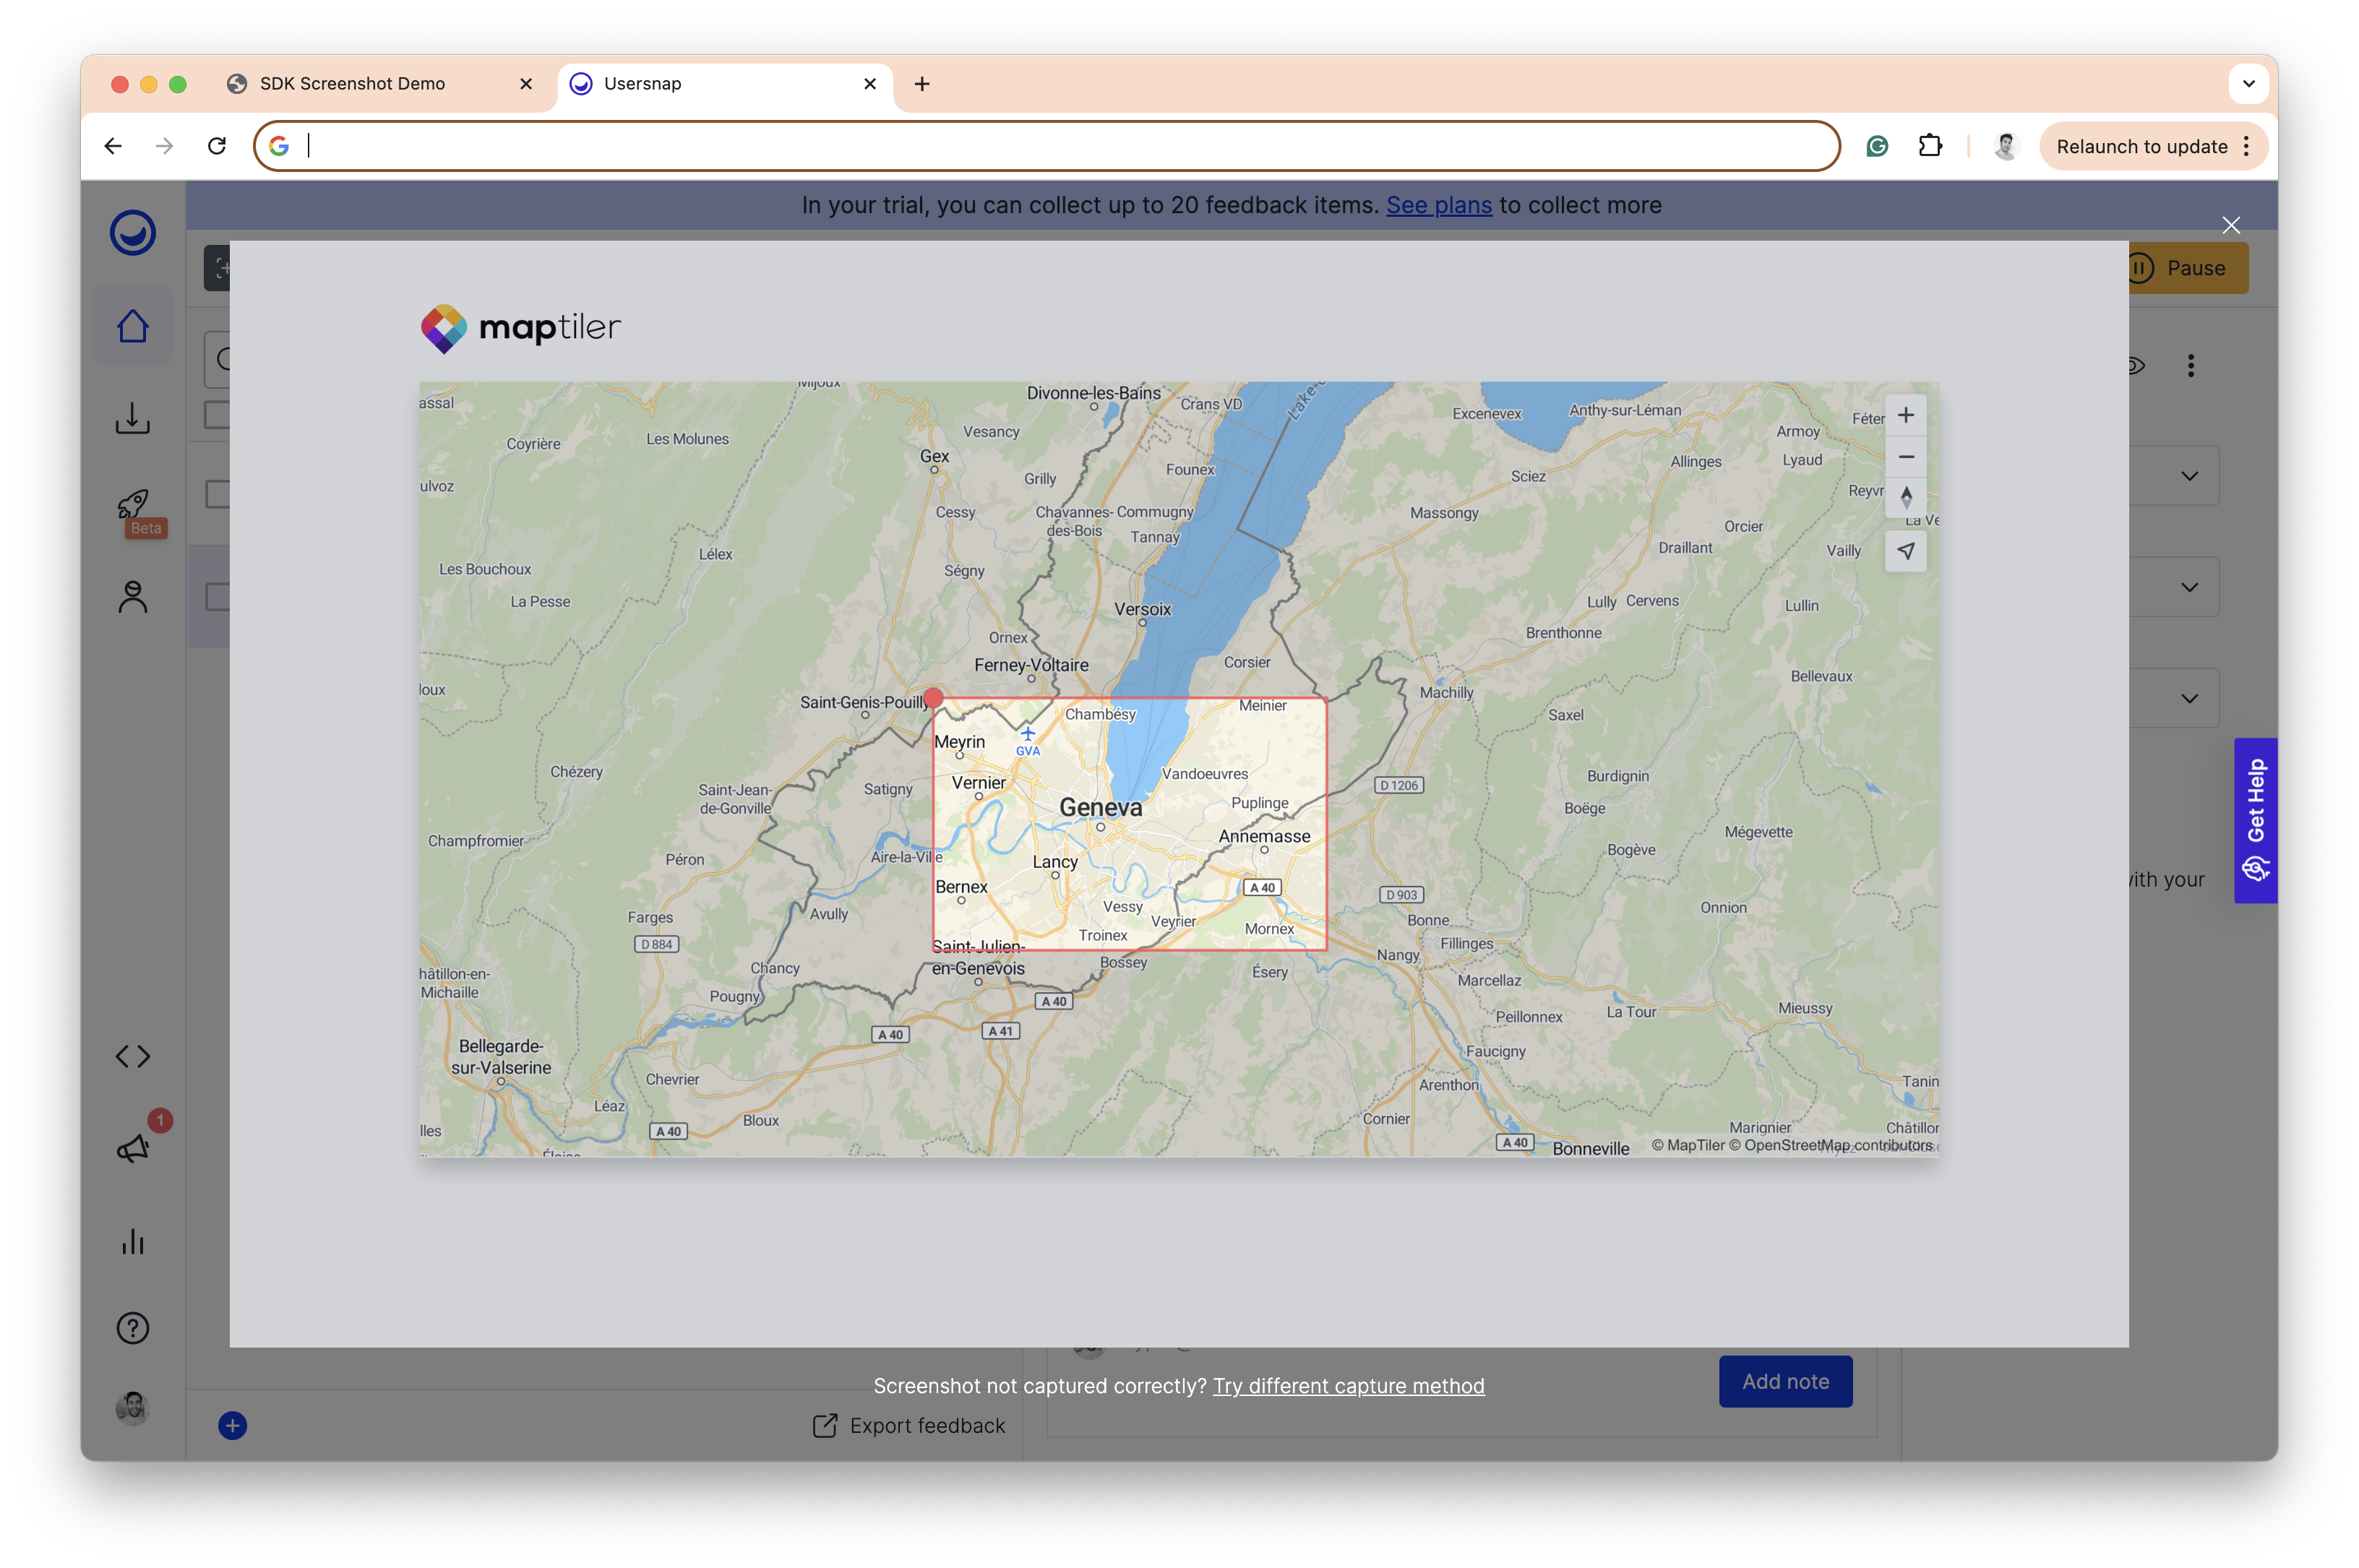Click Try different capture method link
This screenshot has height=1568, width=2359.
pyautogui.click(x=1348, y=1386)
